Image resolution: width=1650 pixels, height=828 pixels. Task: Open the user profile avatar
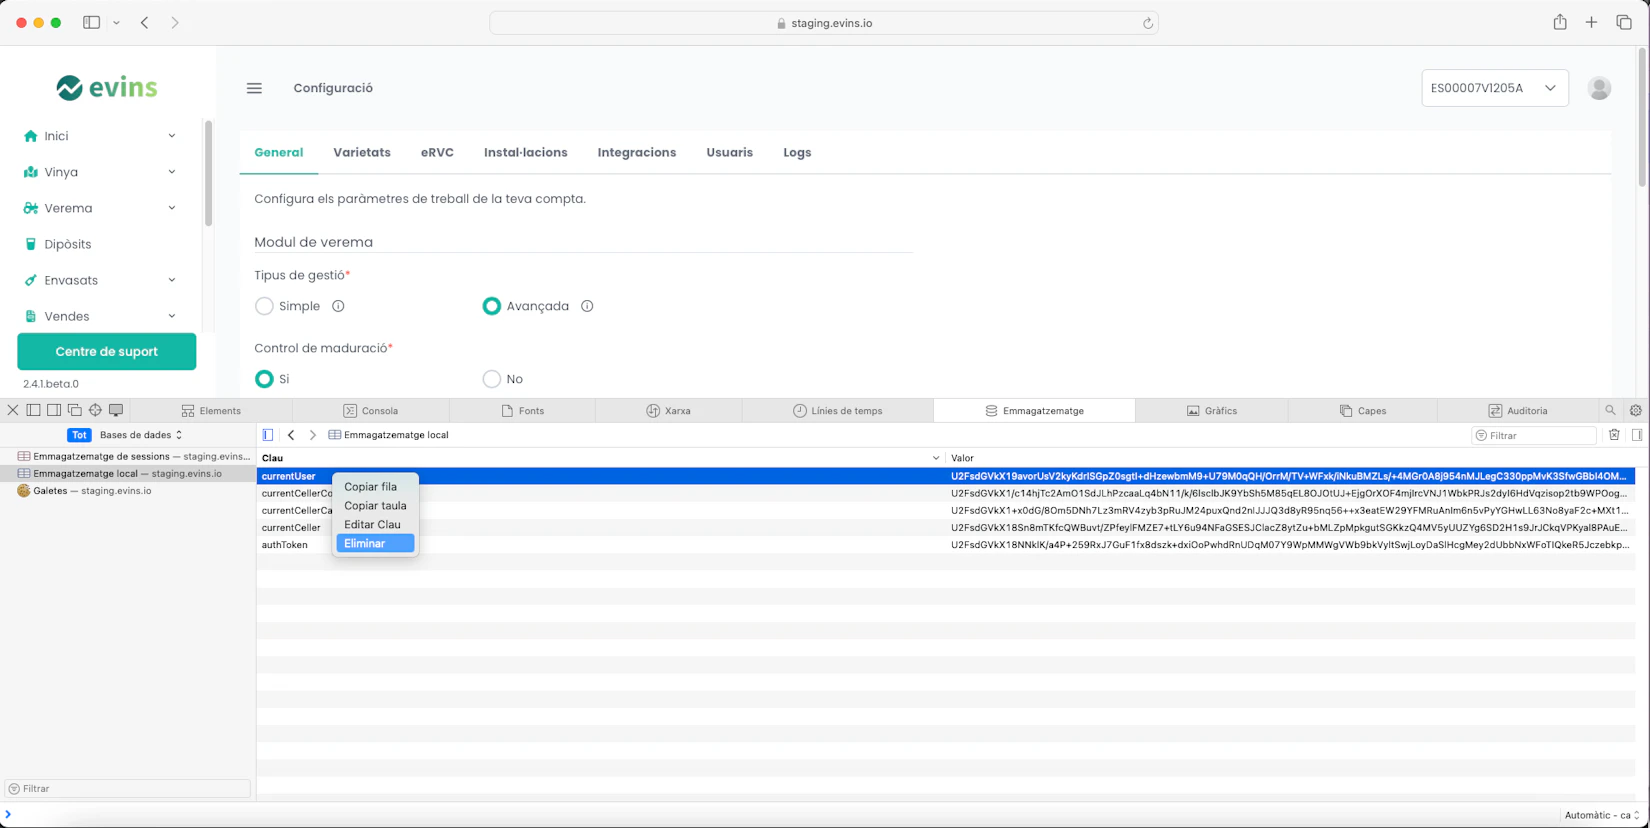click(x=1599, y=88)
